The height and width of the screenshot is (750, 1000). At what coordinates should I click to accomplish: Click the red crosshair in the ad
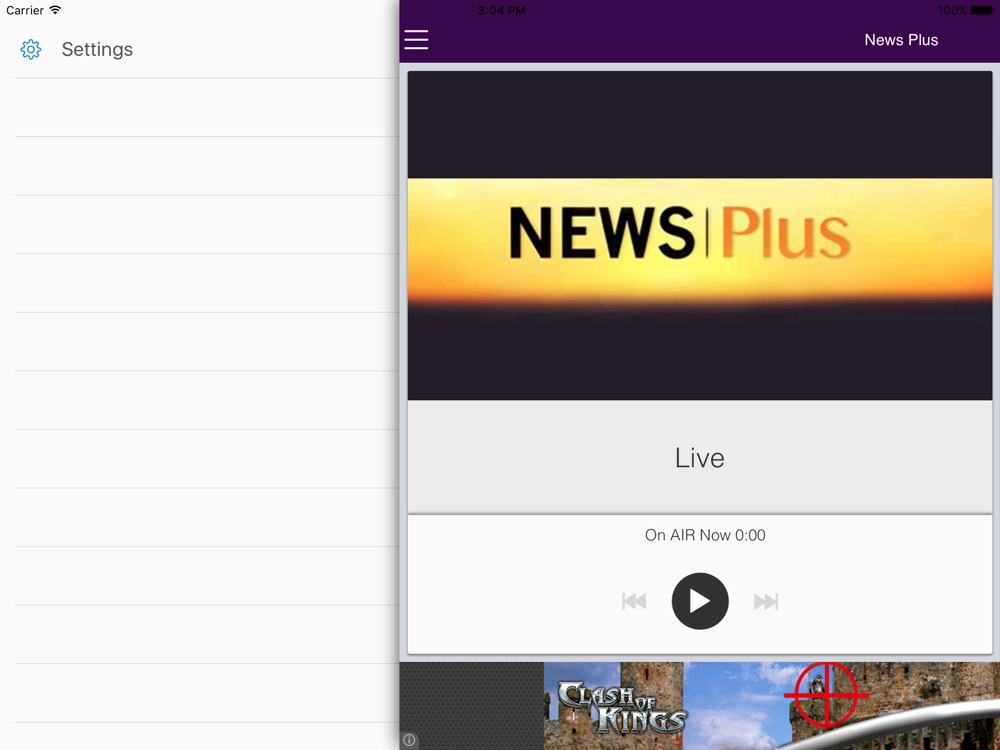click(826, 693)
